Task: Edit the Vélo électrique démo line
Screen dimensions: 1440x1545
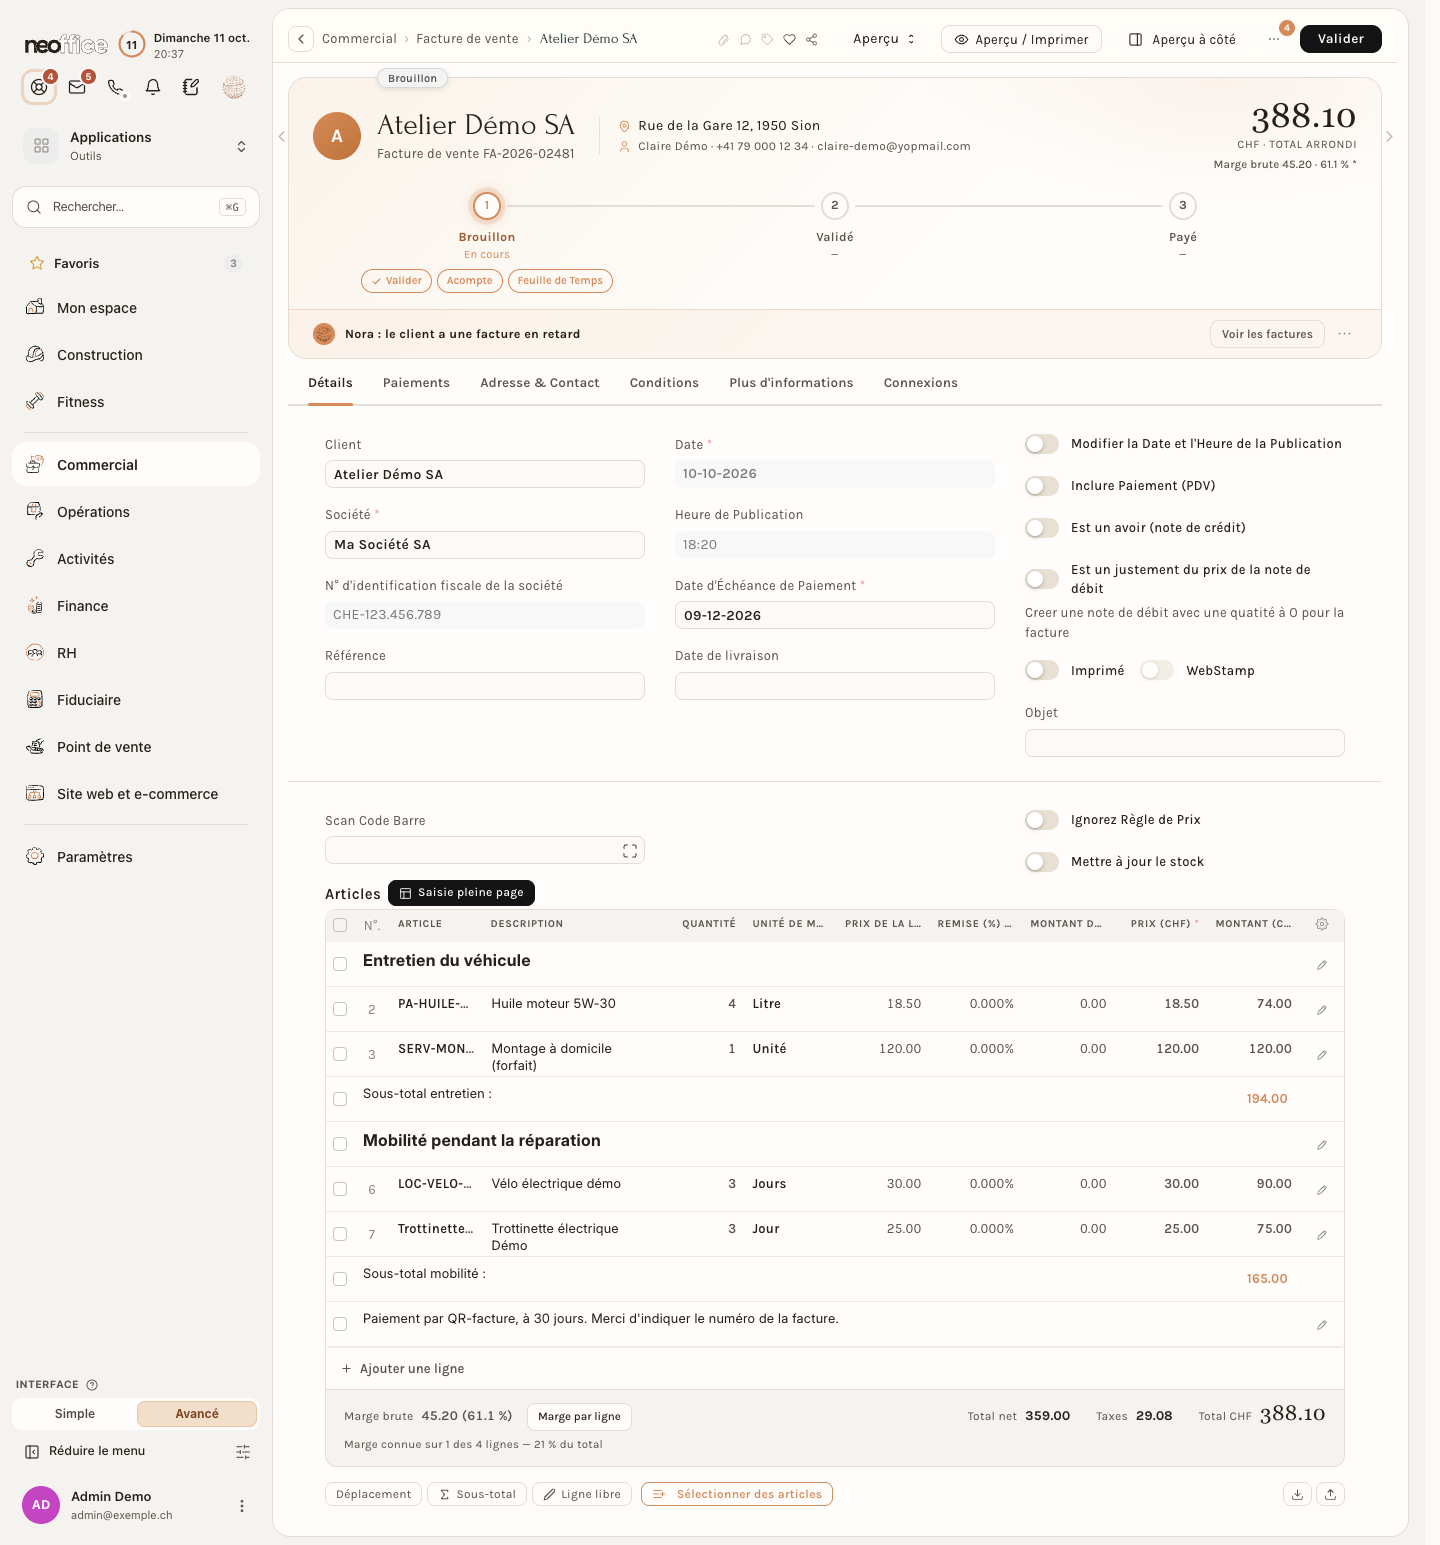Action: point(1322,1190)
